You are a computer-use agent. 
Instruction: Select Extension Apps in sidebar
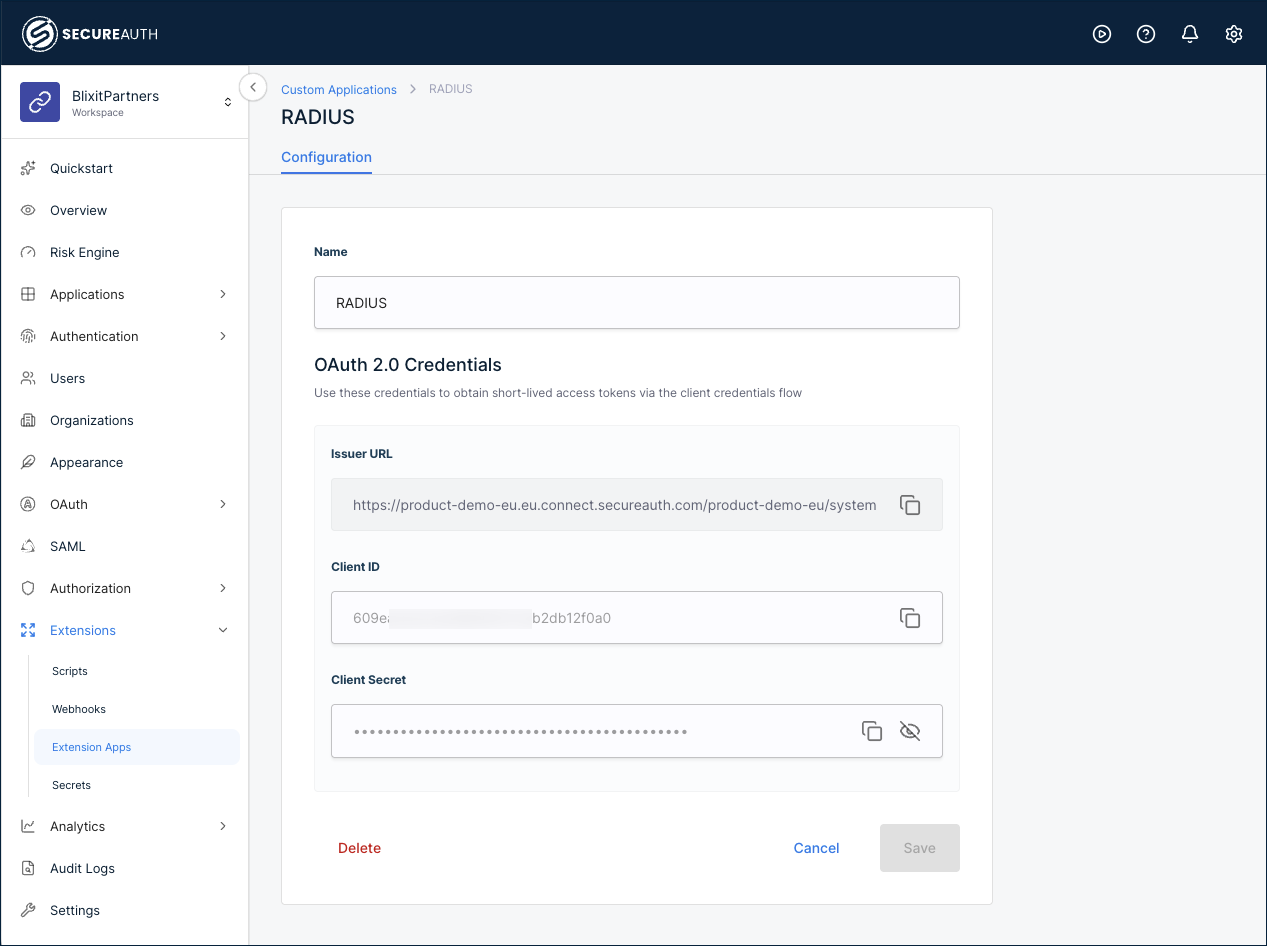(137, 747)
